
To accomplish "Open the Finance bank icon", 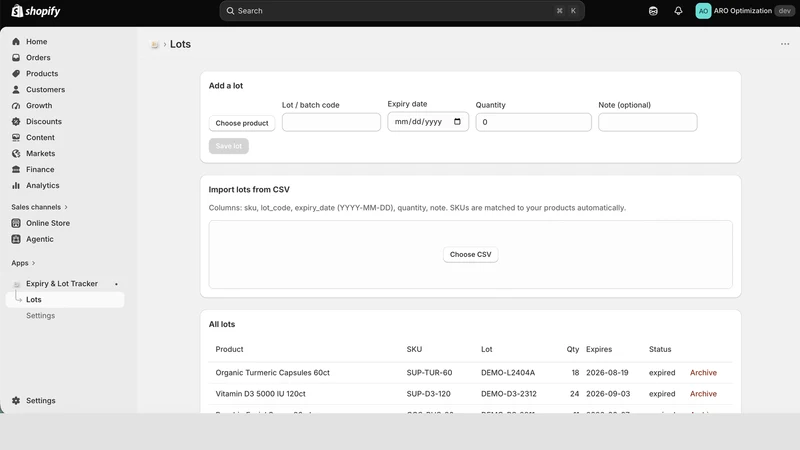I will coord(16,169).
